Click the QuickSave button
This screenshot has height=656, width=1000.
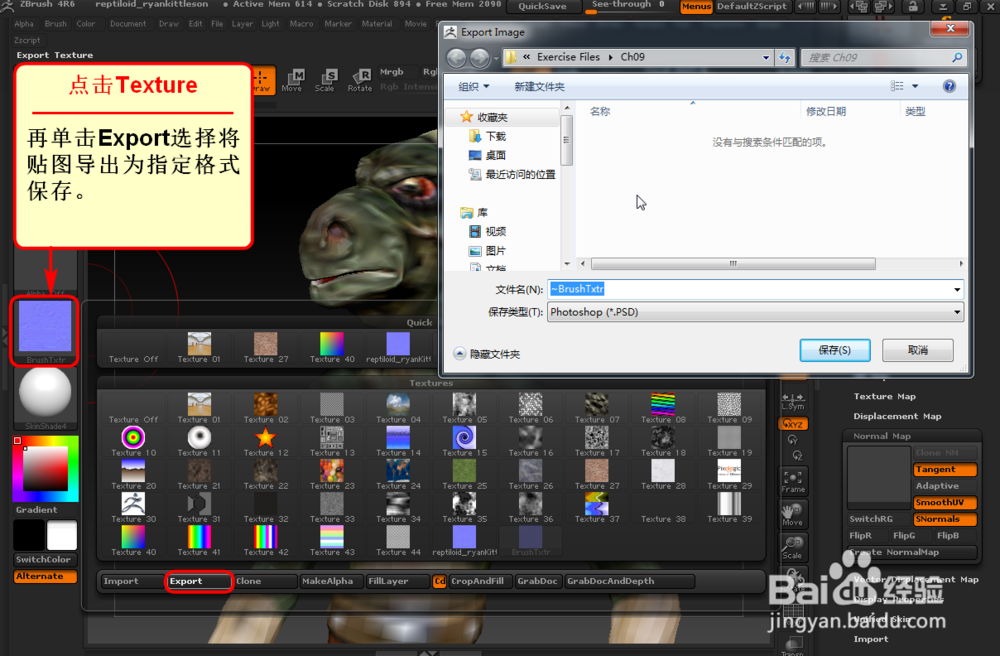pos(543,6)
